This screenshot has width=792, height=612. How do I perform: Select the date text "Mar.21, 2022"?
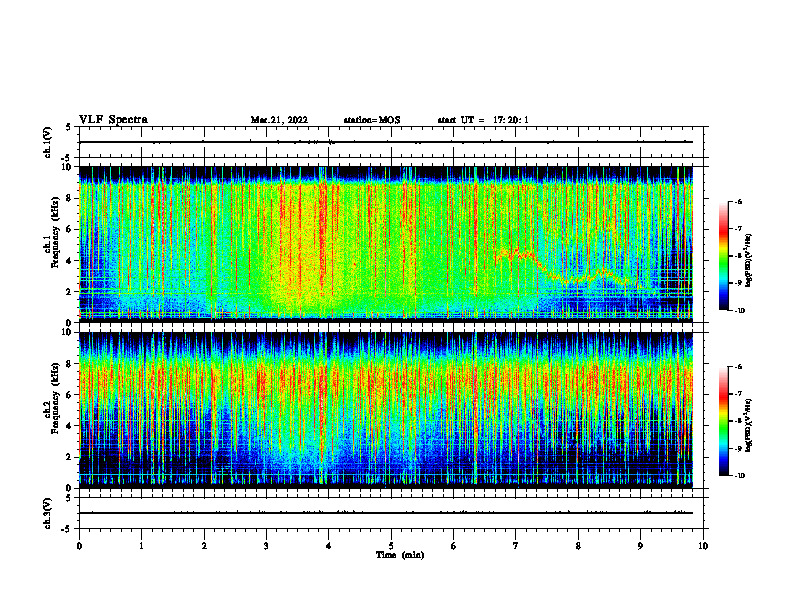click(x=279, y=120)
